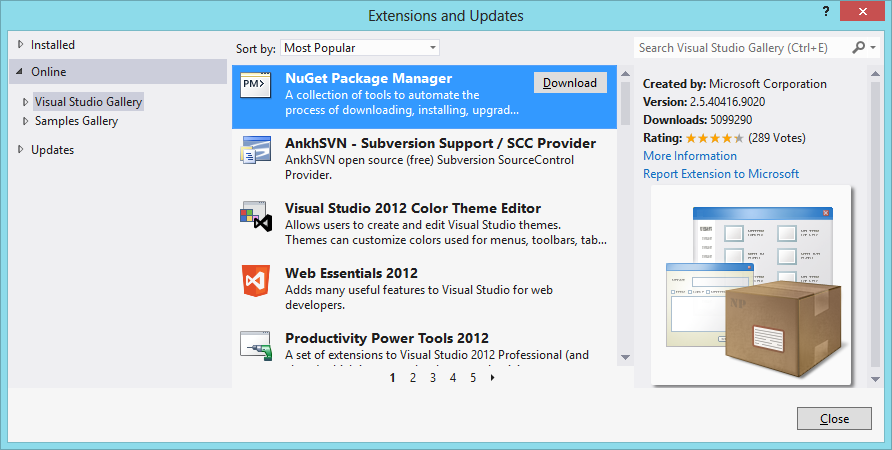Viewport: 892px width, 450px height.
Task: Download NuGet Package Manager
Action: [x=570, y=83]
